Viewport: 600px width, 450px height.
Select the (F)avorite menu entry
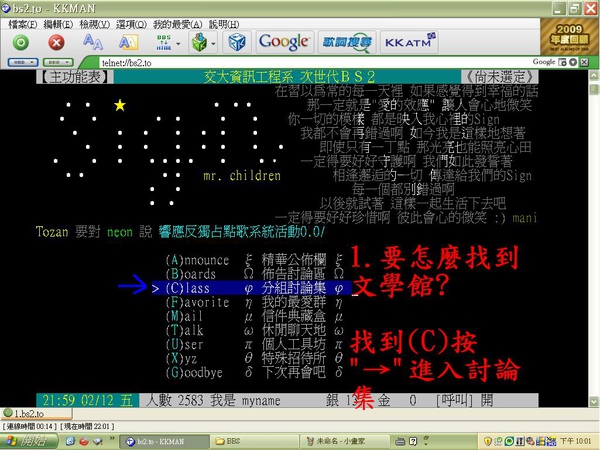[254, 302]
